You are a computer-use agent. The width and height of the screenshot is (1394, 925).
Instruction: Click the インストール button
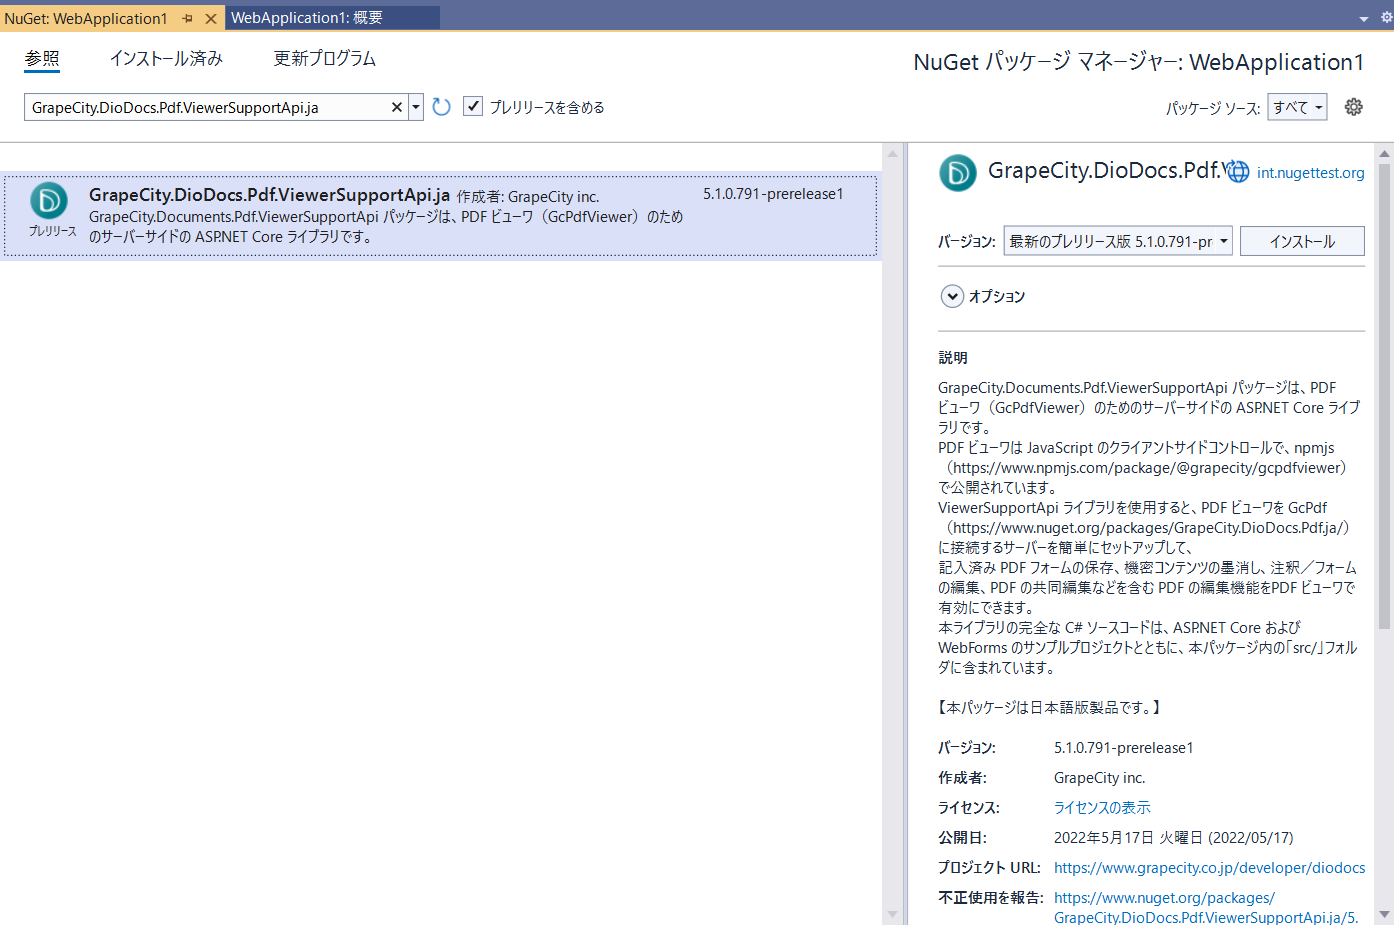tap(1302, 241)
